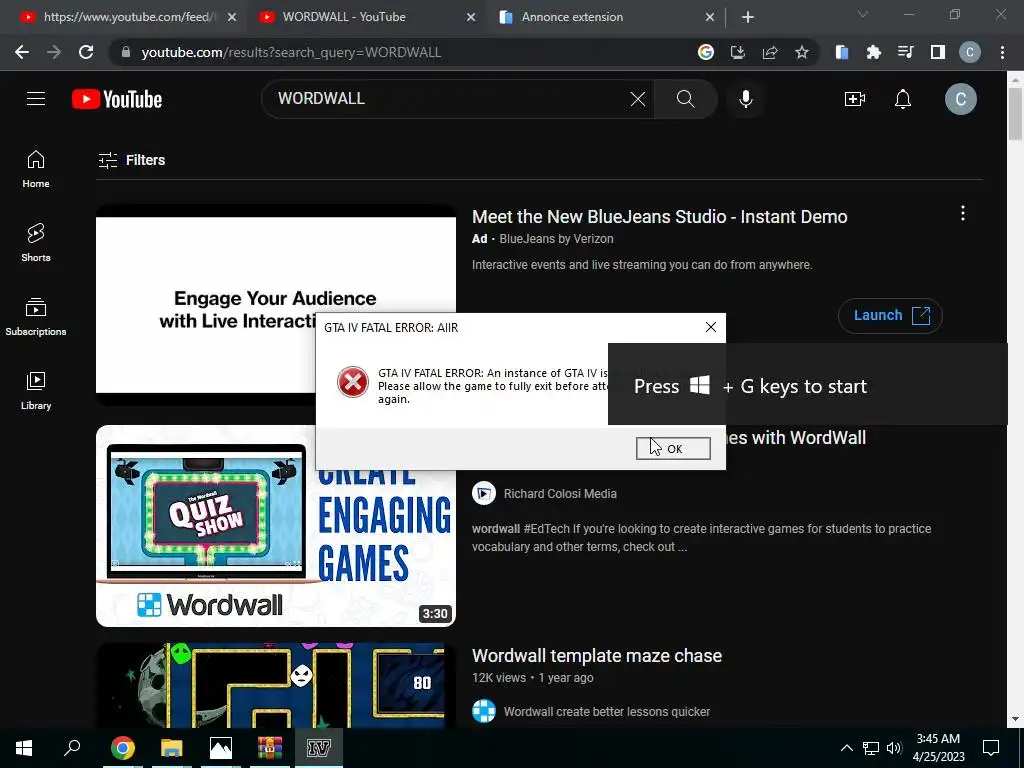Open a new browser tab

click(748, 17)
